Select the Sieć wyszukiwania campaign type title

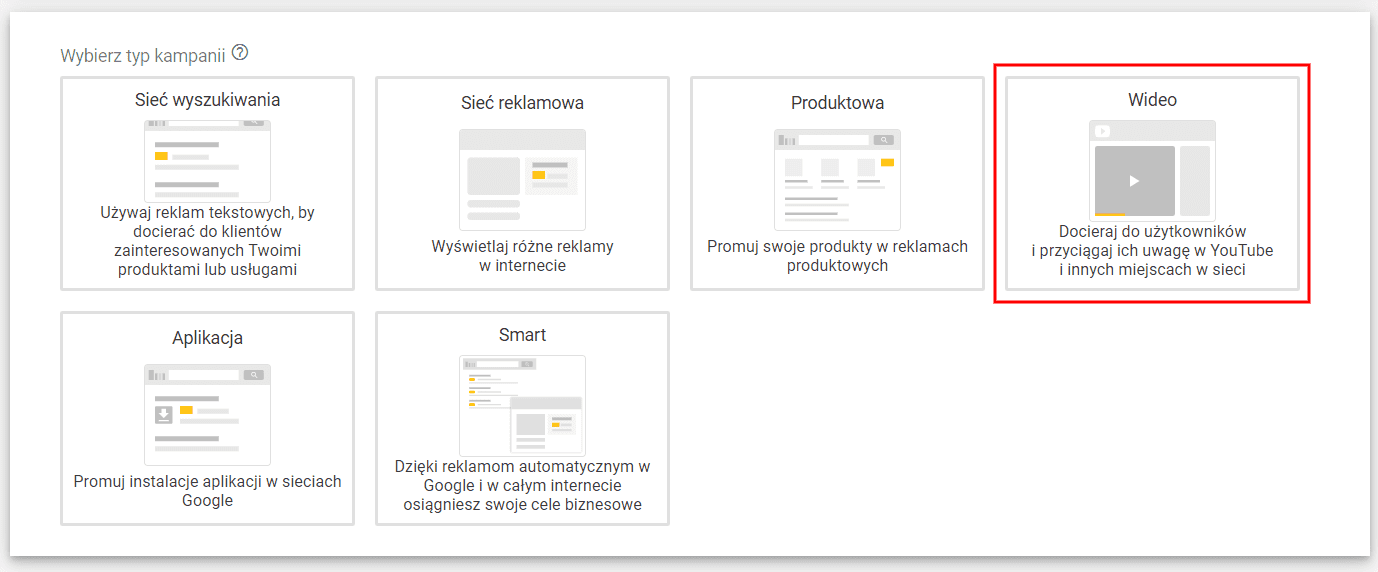(x=207, y=100)
